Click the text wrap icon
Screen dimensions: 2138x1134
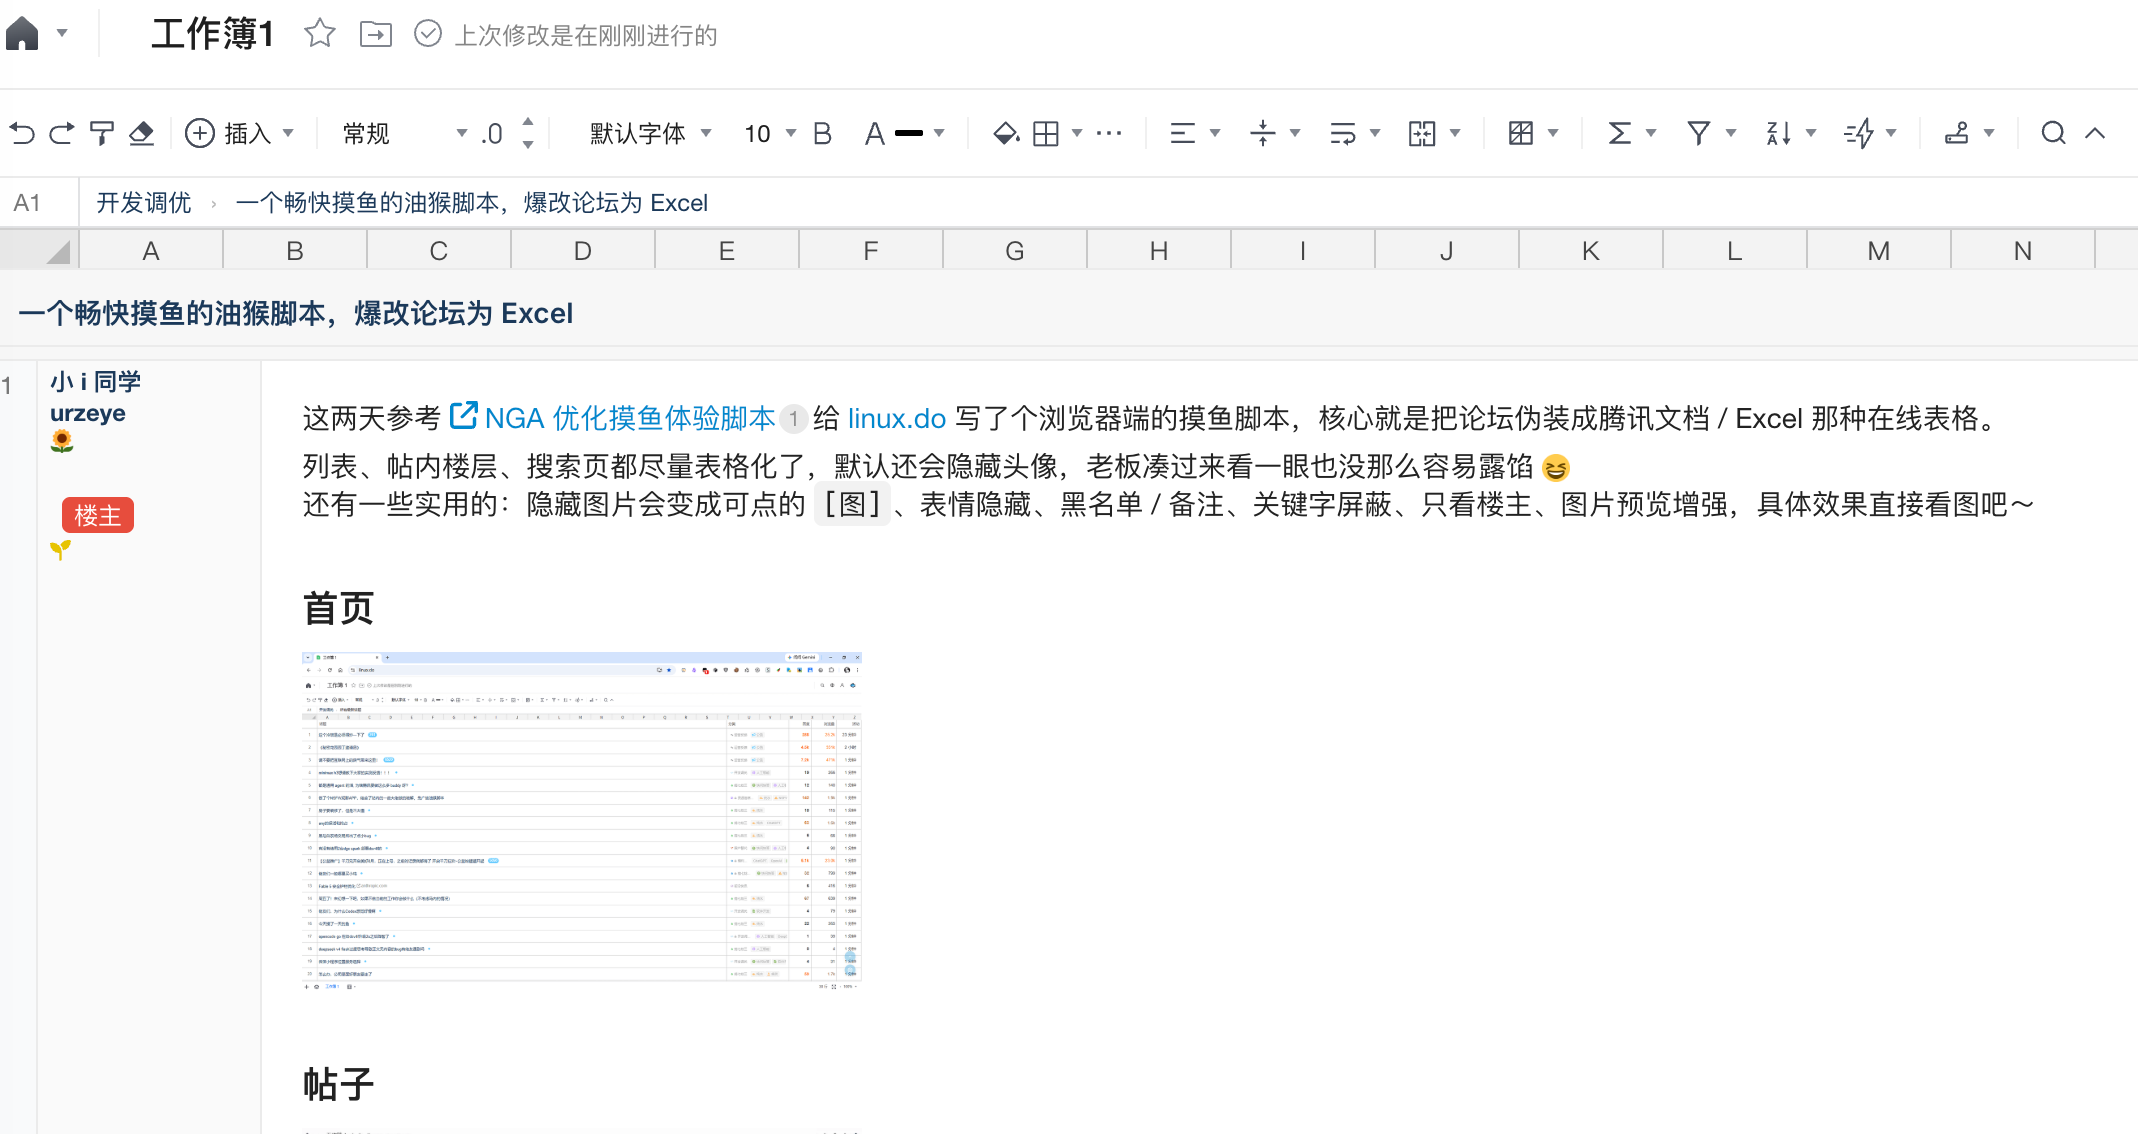tap(1343, 133)
